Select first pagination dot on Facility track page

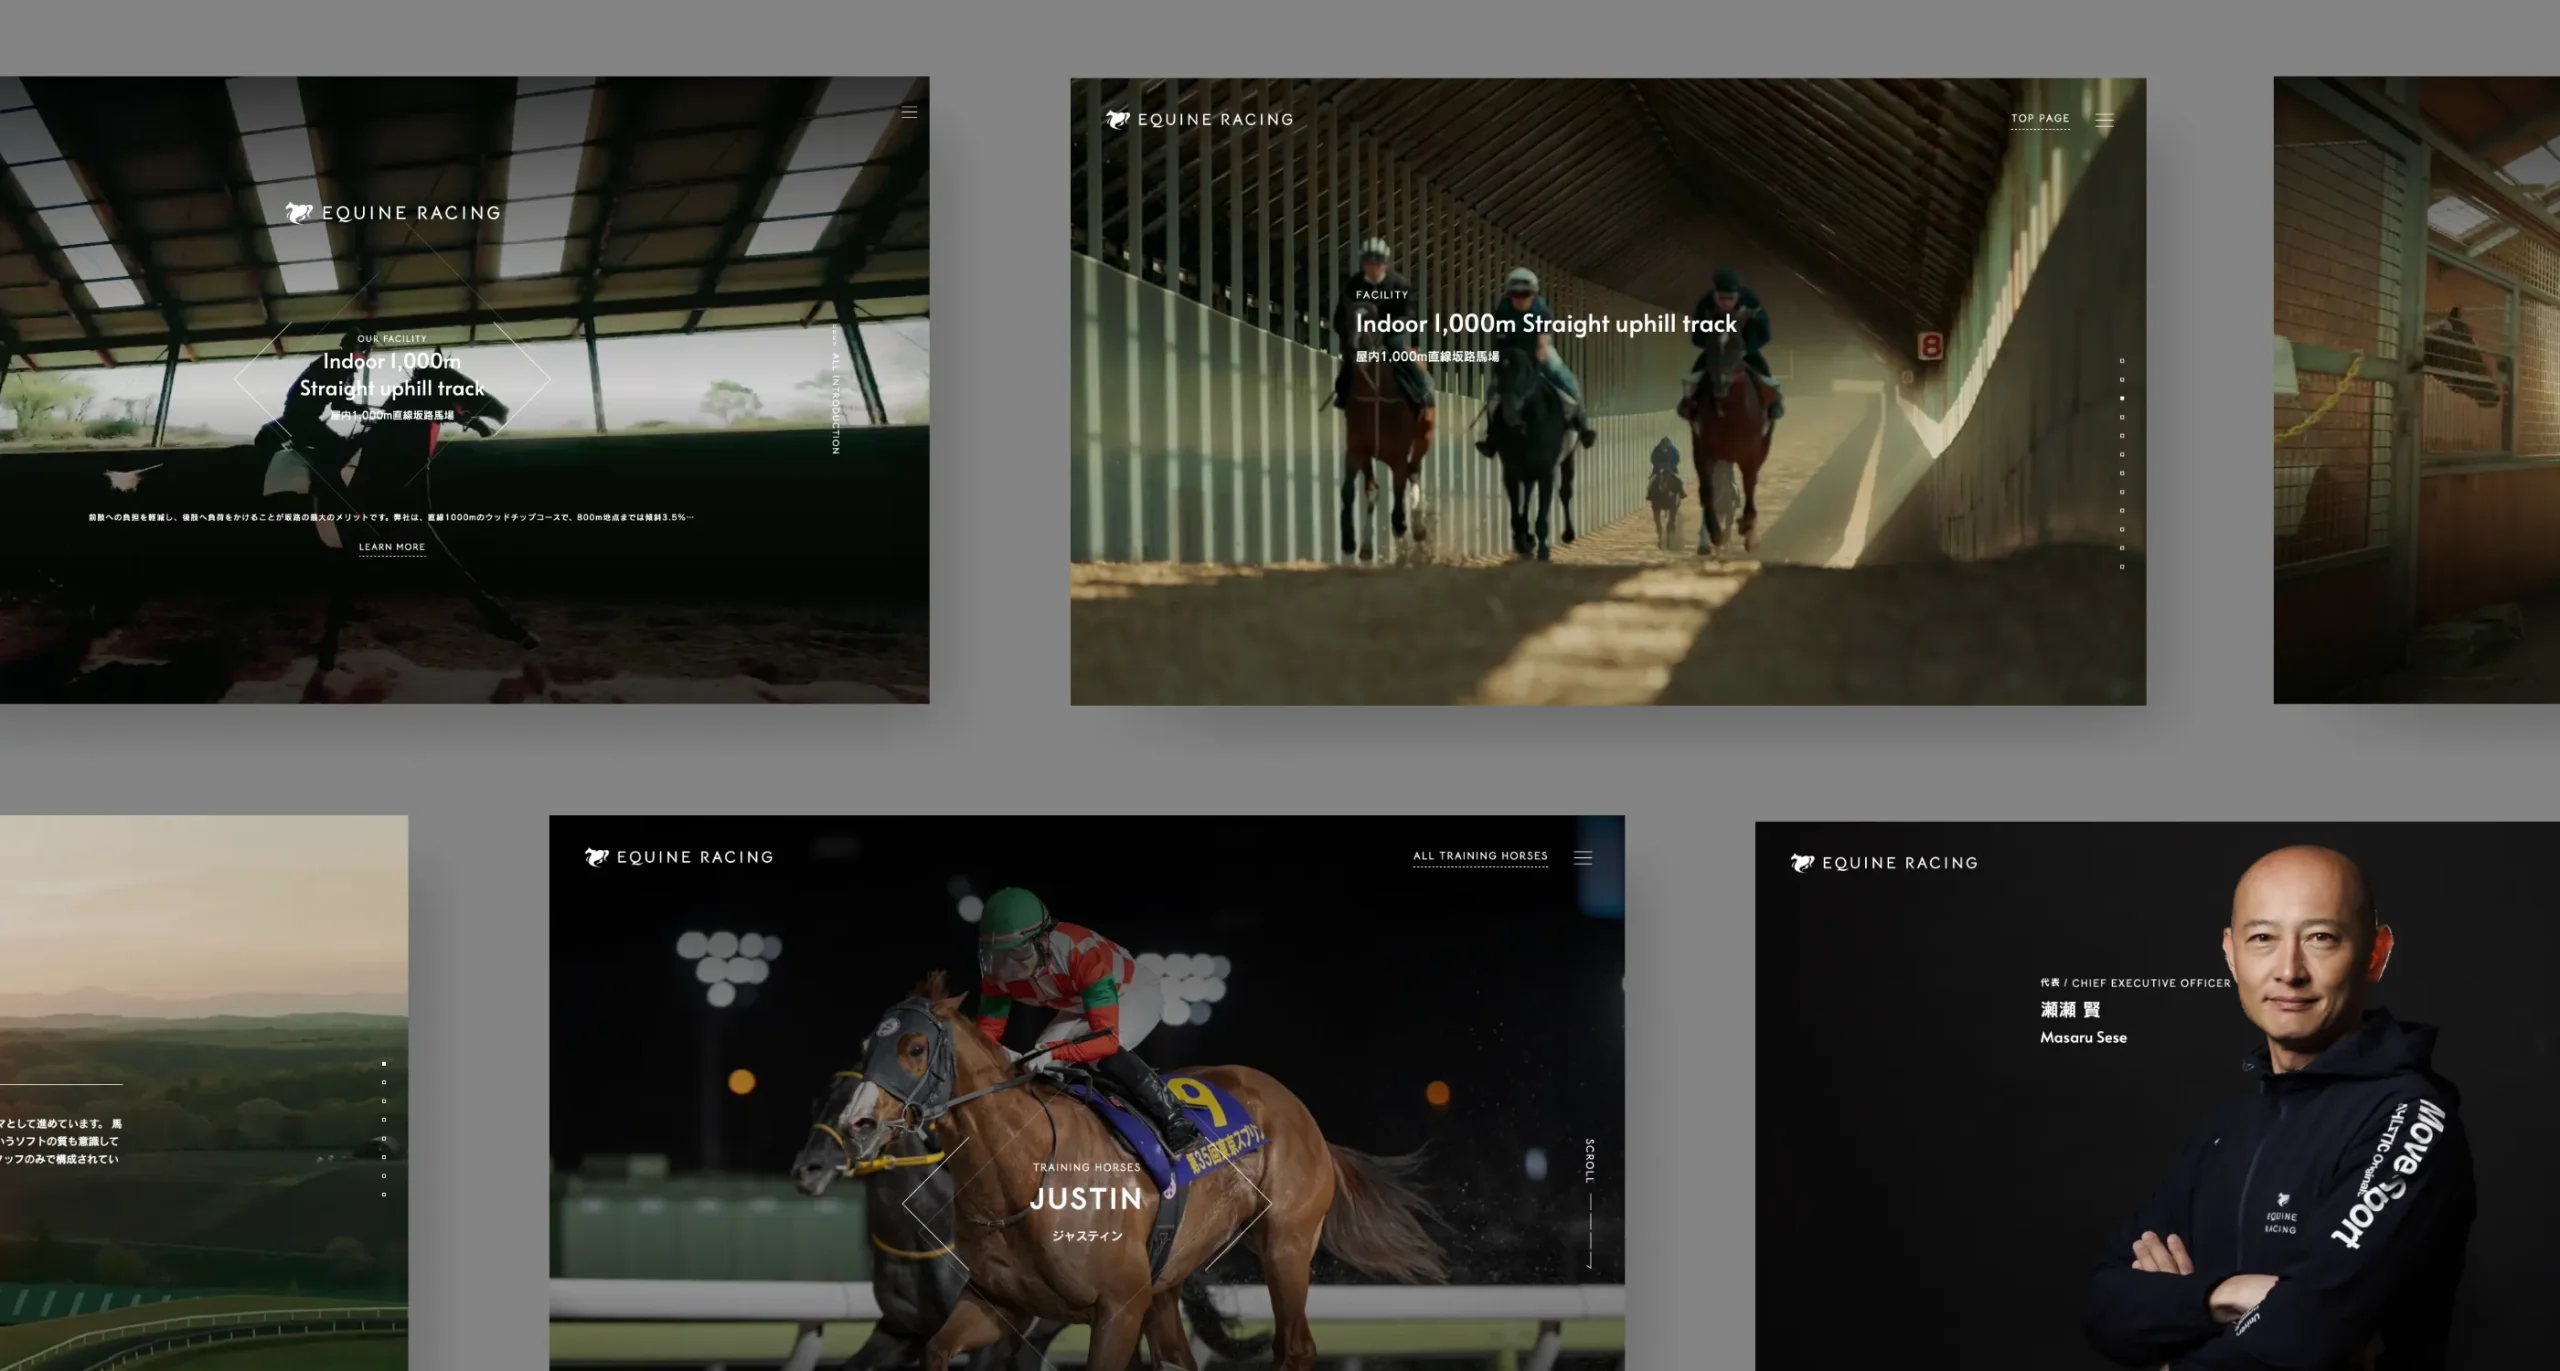2122,361
